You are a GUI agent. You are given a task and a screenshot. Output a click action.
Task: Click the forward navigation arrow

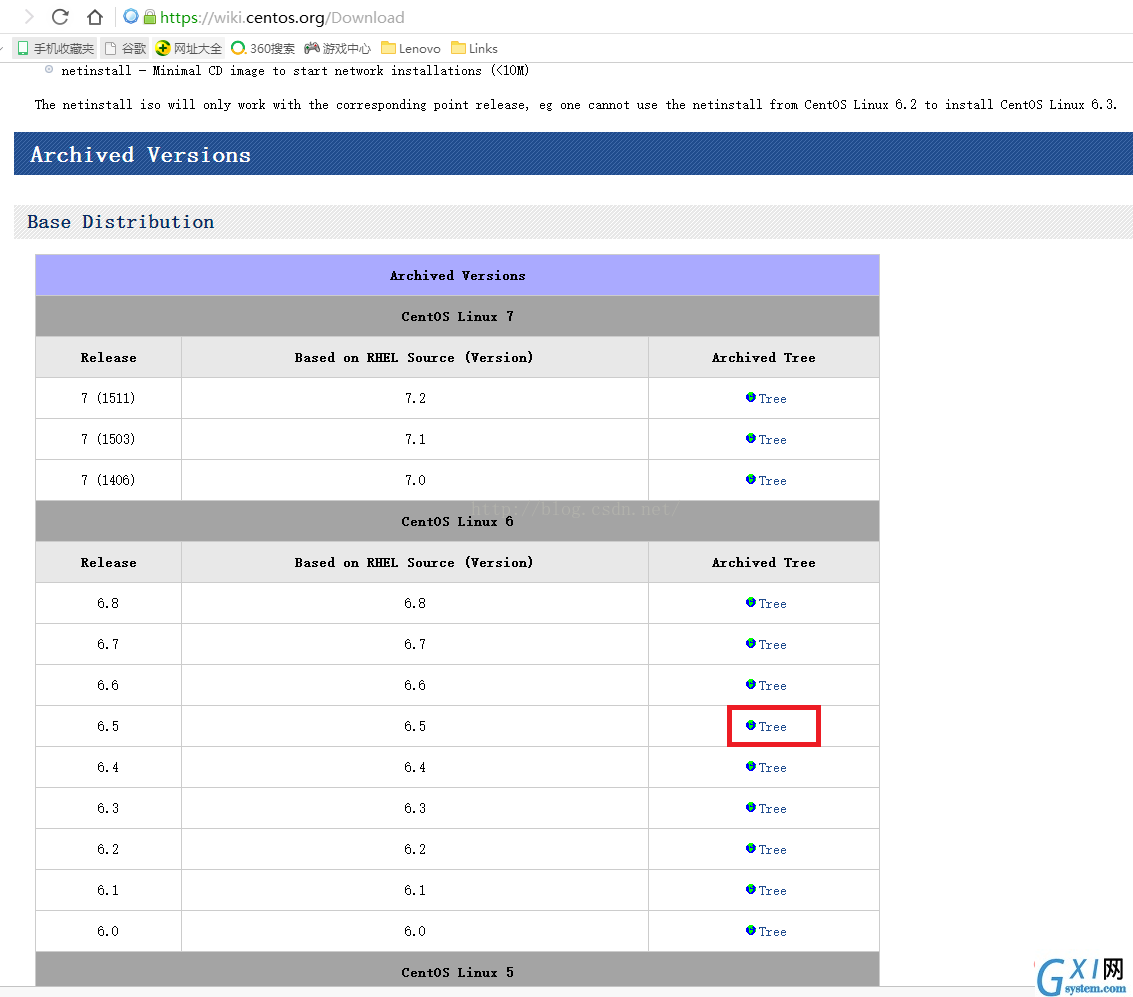[29, 17]
